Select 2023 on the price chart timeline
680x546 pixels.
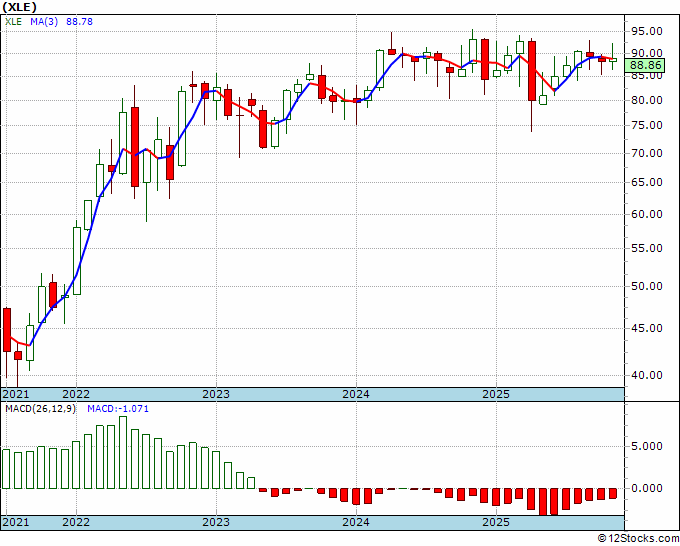click(216, 395)
